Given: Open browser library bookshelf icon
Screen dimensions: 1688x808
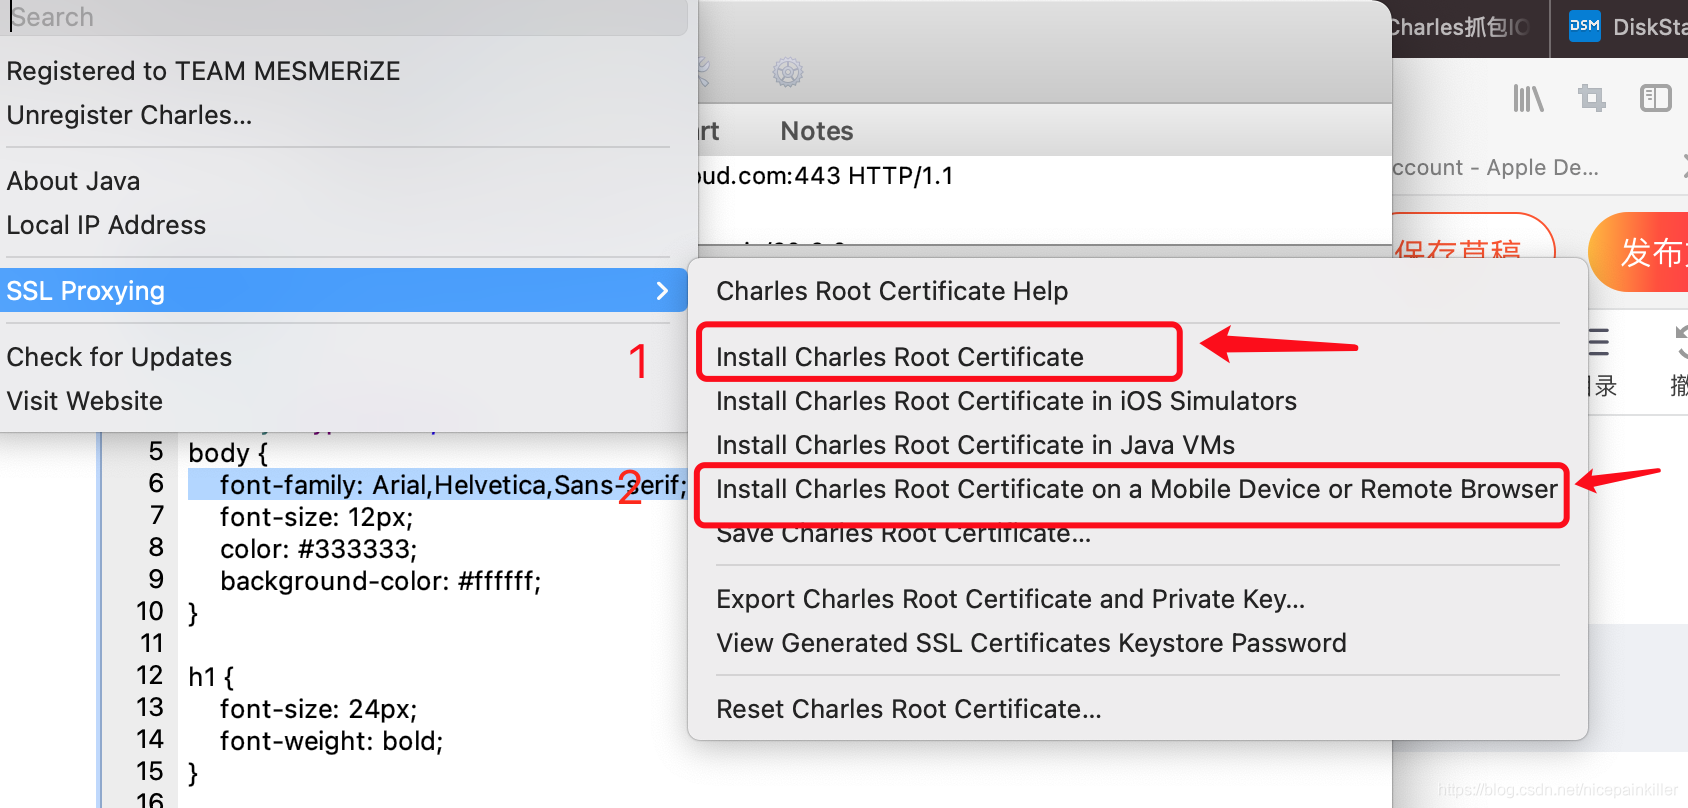Looking at the screenshot, I should point(1528,98).
